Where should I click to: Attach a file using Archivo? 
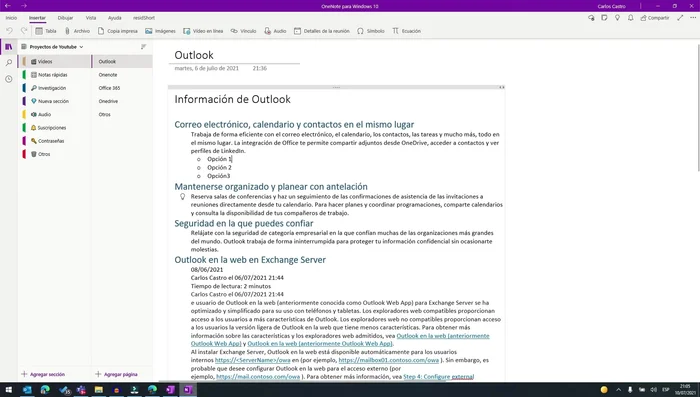pyautogui.click(x=77, y=31)
